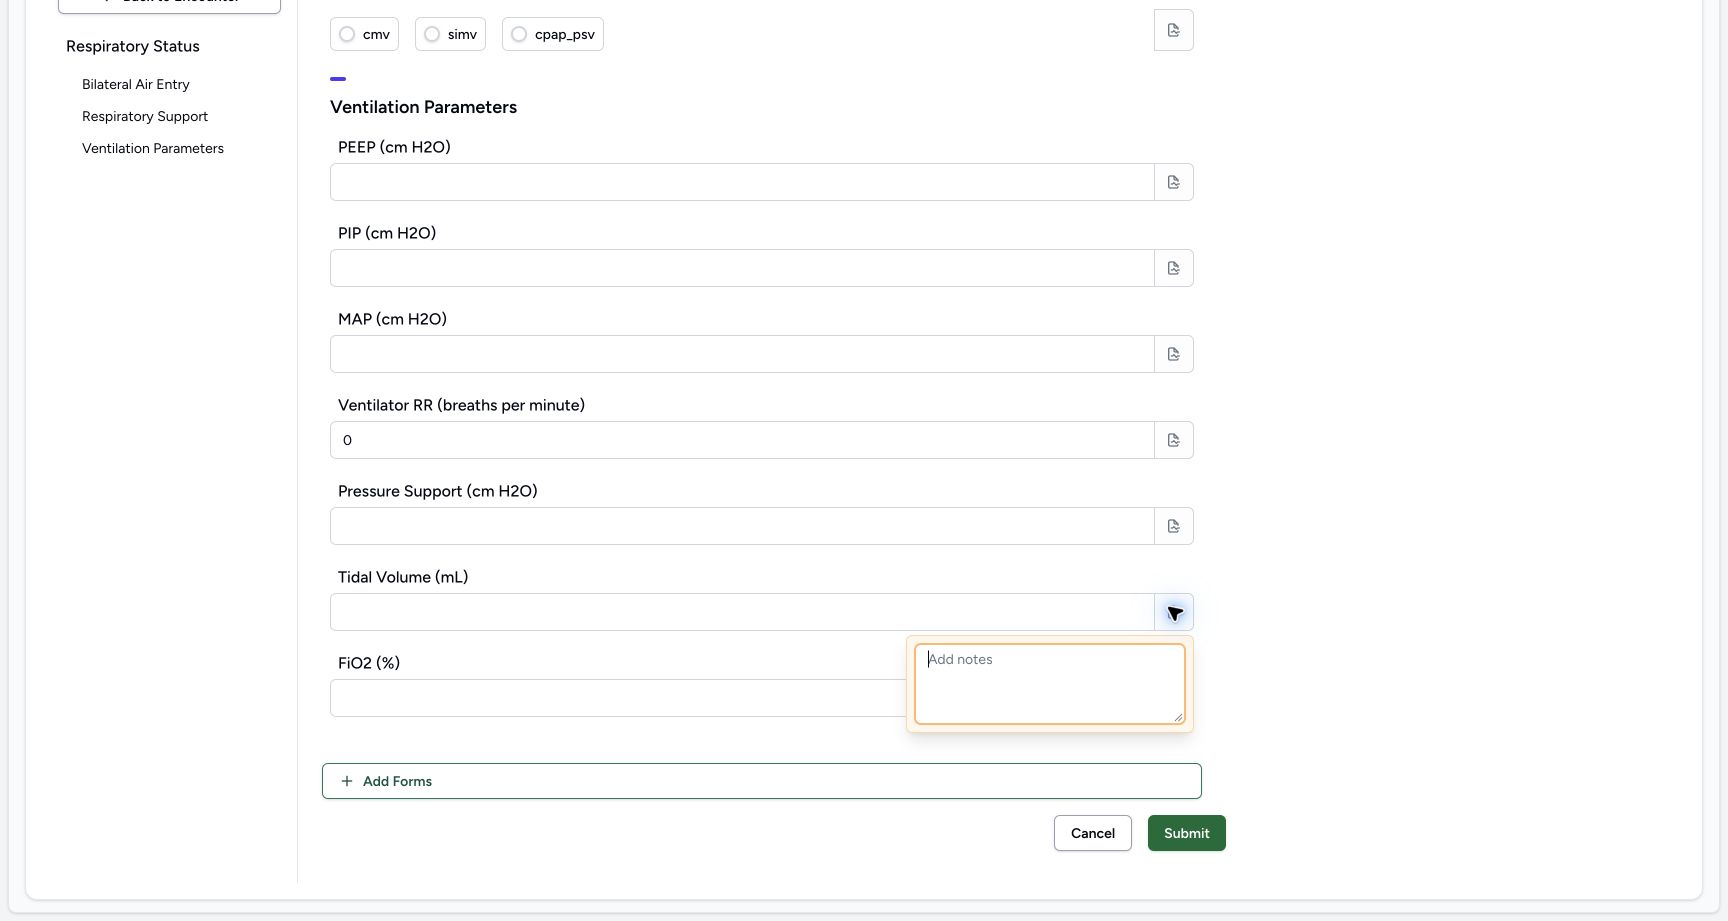Image resolution: width=1728 pixels, height=921 pixels.
Task: Focus the Tidal Volume (mL) input field
Action: coord(742,612)
